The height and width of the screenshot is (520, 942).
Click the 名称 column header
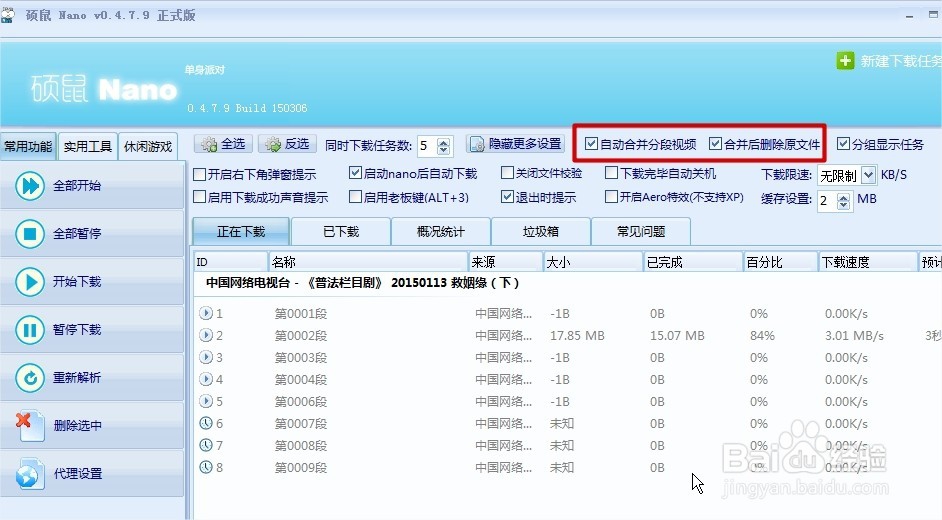368,262
